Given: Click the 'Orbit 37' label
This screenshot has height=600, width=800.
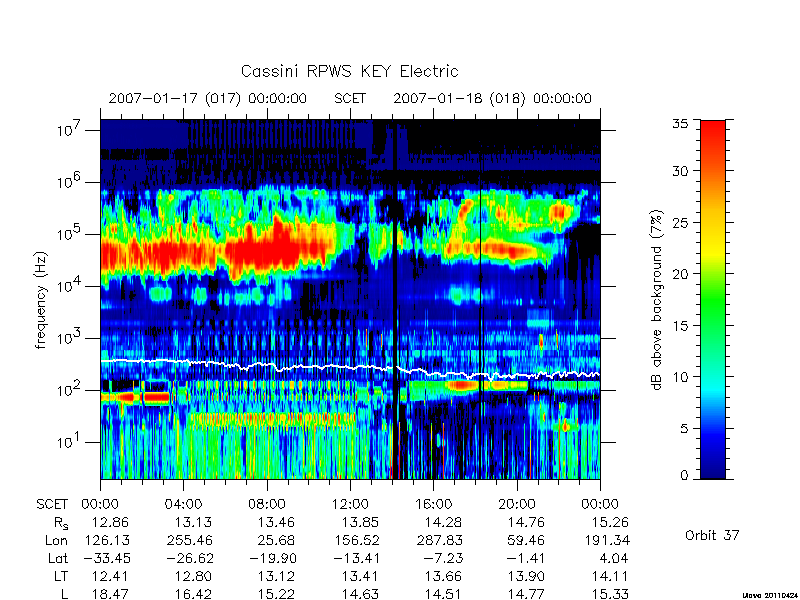Looking at the screenshot, I should coord(712,535).
